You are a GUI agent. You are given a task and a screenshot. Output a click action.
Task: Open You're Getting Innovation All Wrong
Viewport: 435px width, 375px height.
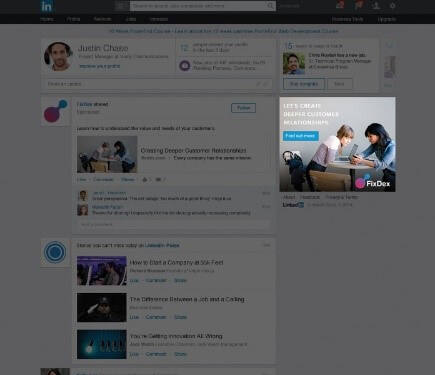click(176, 336)
